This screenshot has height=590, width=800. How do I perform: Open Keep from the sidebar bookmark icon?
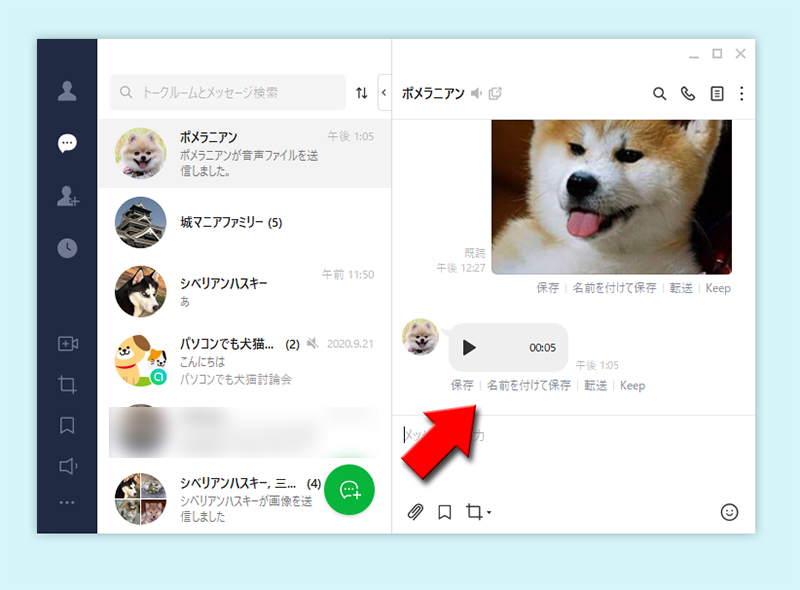67,427
